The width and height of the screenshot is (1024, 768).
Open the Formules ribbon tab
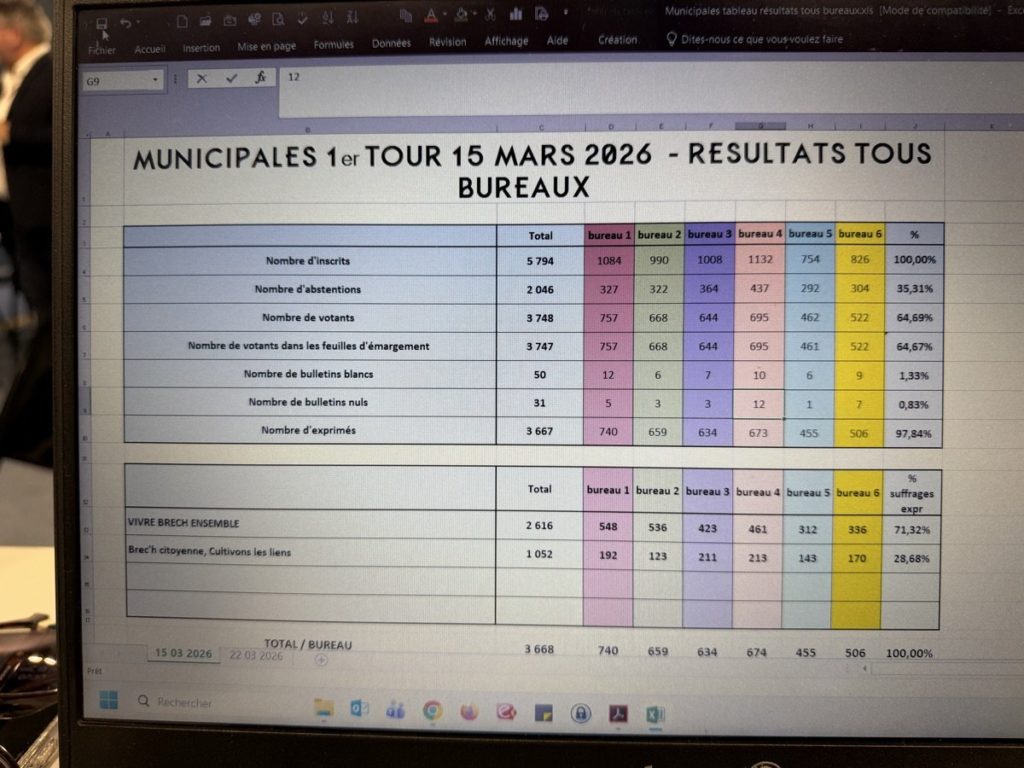[x=333, y=45]
